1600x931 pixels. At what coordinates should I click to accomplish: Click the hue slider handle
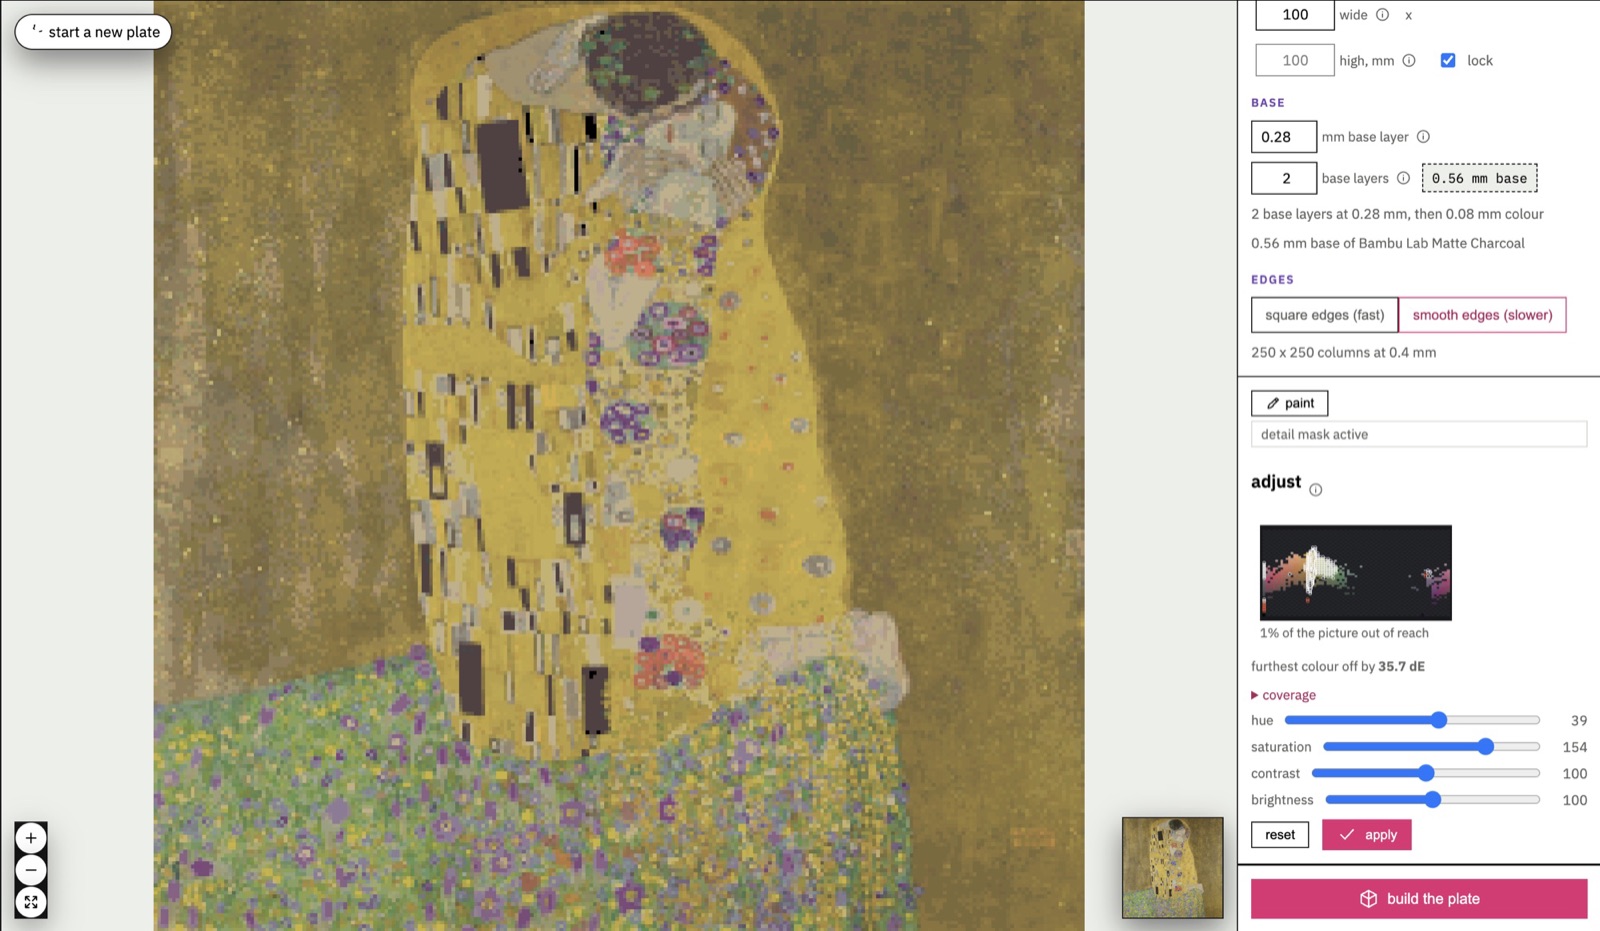pos(1439,720)
